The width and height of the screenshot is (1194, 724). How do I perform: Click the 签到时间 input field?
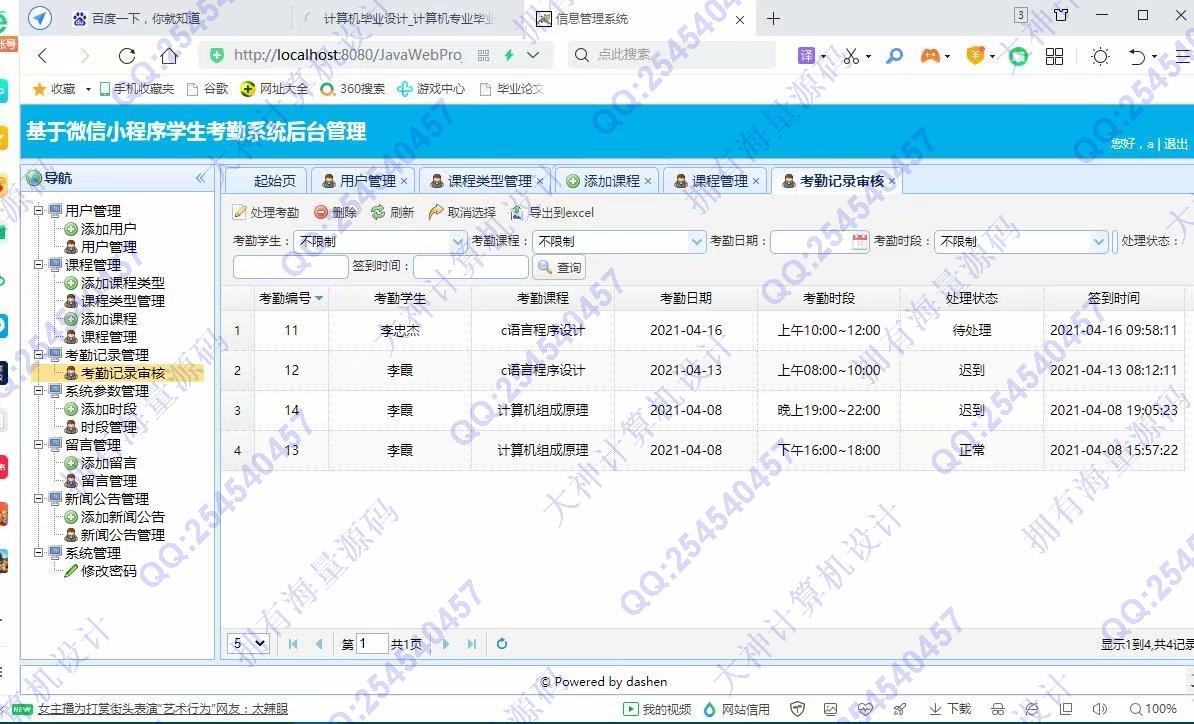click(471, 266)
